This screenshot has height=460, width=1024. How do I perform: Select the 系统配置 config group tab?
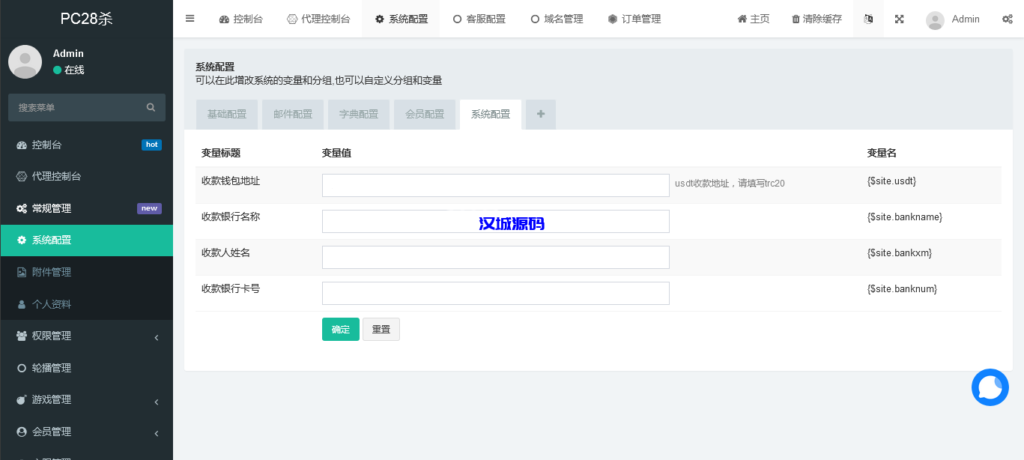tap(490, 114)
